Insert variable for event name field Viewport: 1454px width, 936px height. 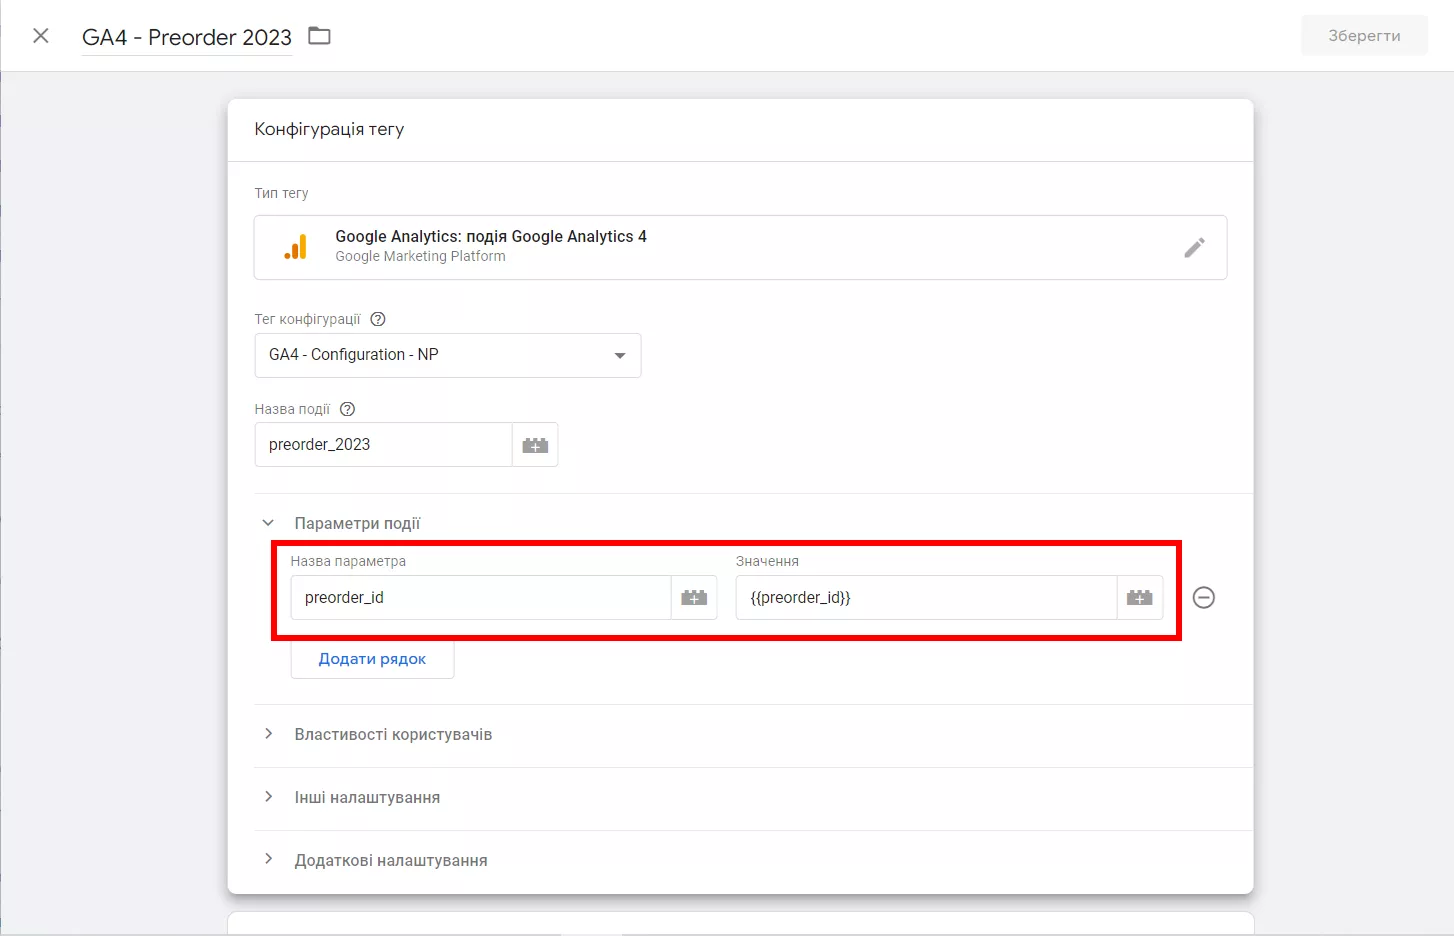pyautogui.click(x=535, y=445)
